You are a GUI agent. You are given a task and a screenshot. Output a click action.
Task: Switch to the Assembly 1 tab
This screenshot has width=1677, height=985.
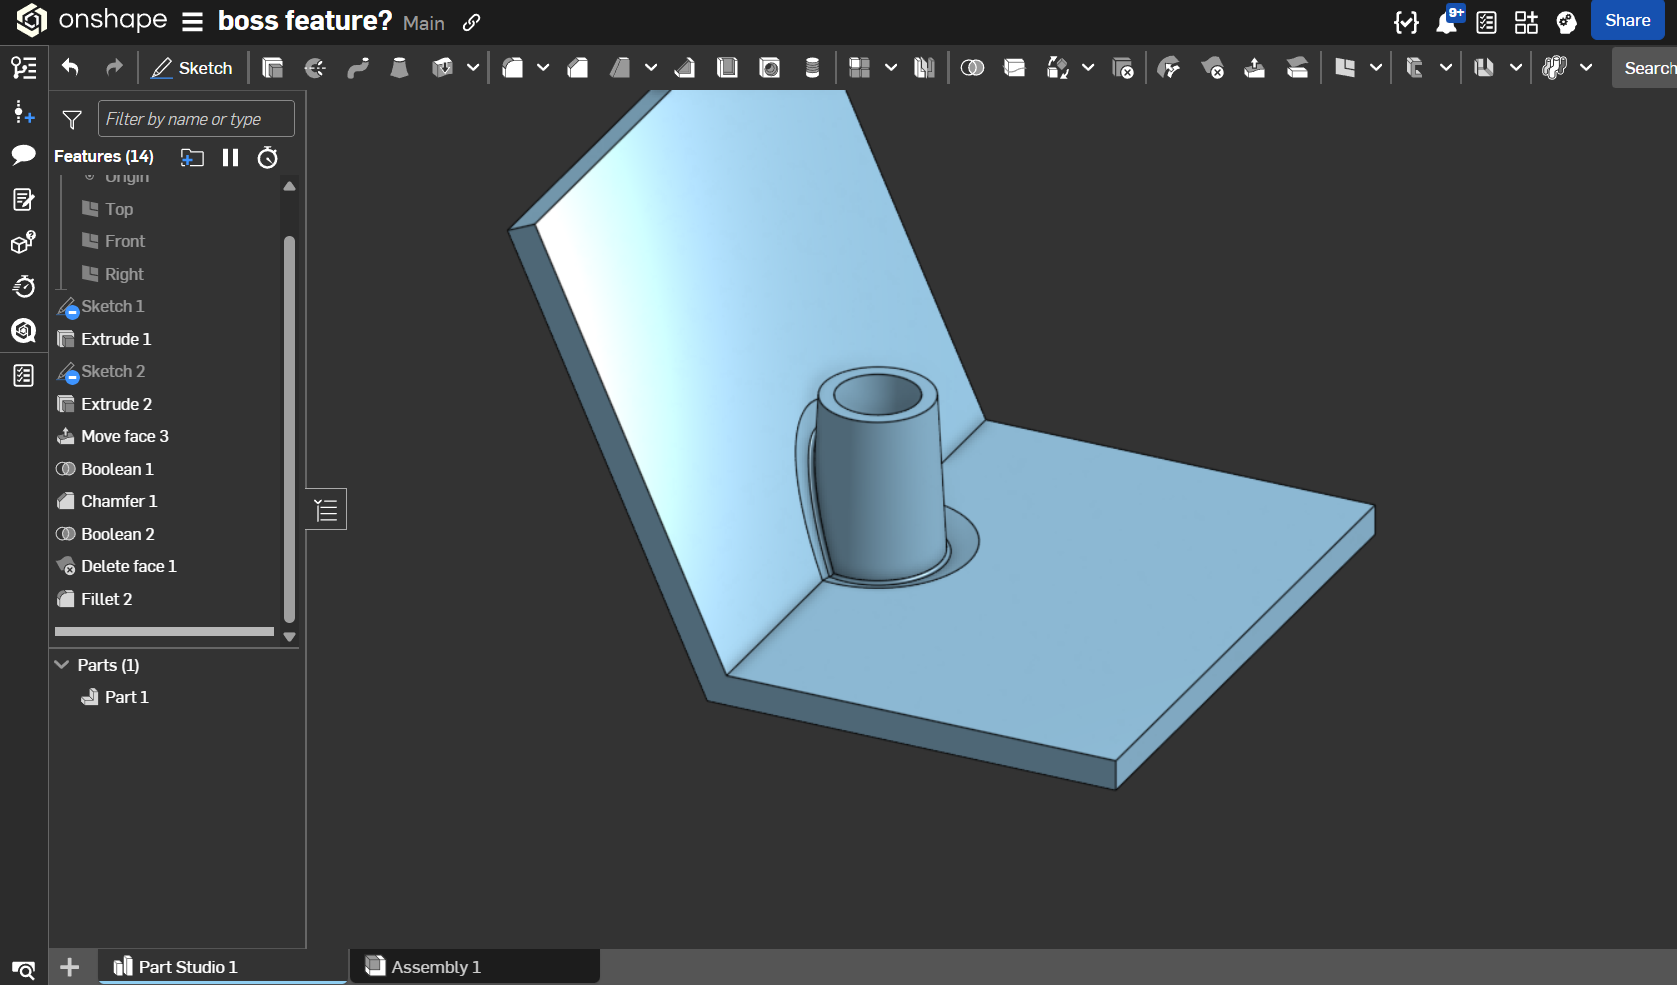coord(435,967)
